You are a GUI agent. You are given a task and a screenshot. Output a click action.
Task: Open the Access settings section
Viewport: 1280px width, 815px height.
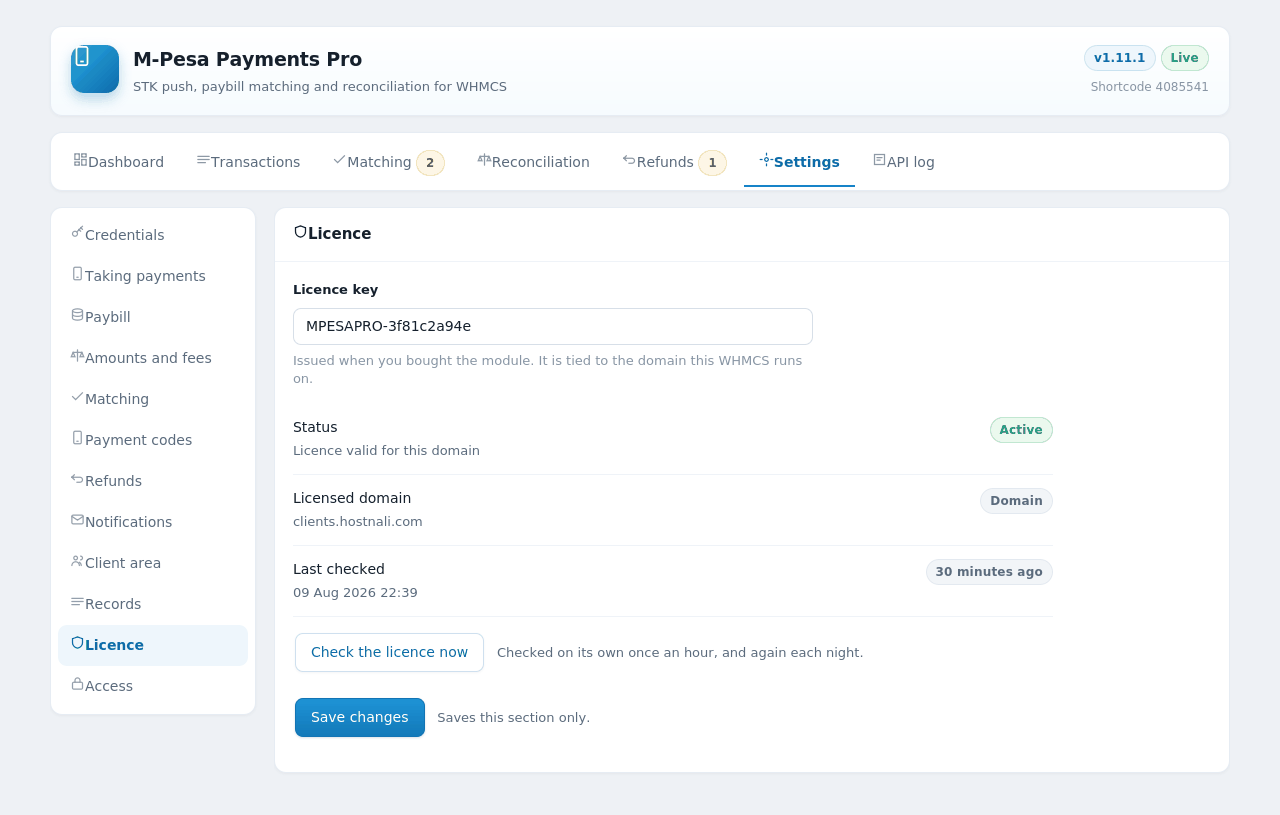pyautogui.click(x=153, y=686)
